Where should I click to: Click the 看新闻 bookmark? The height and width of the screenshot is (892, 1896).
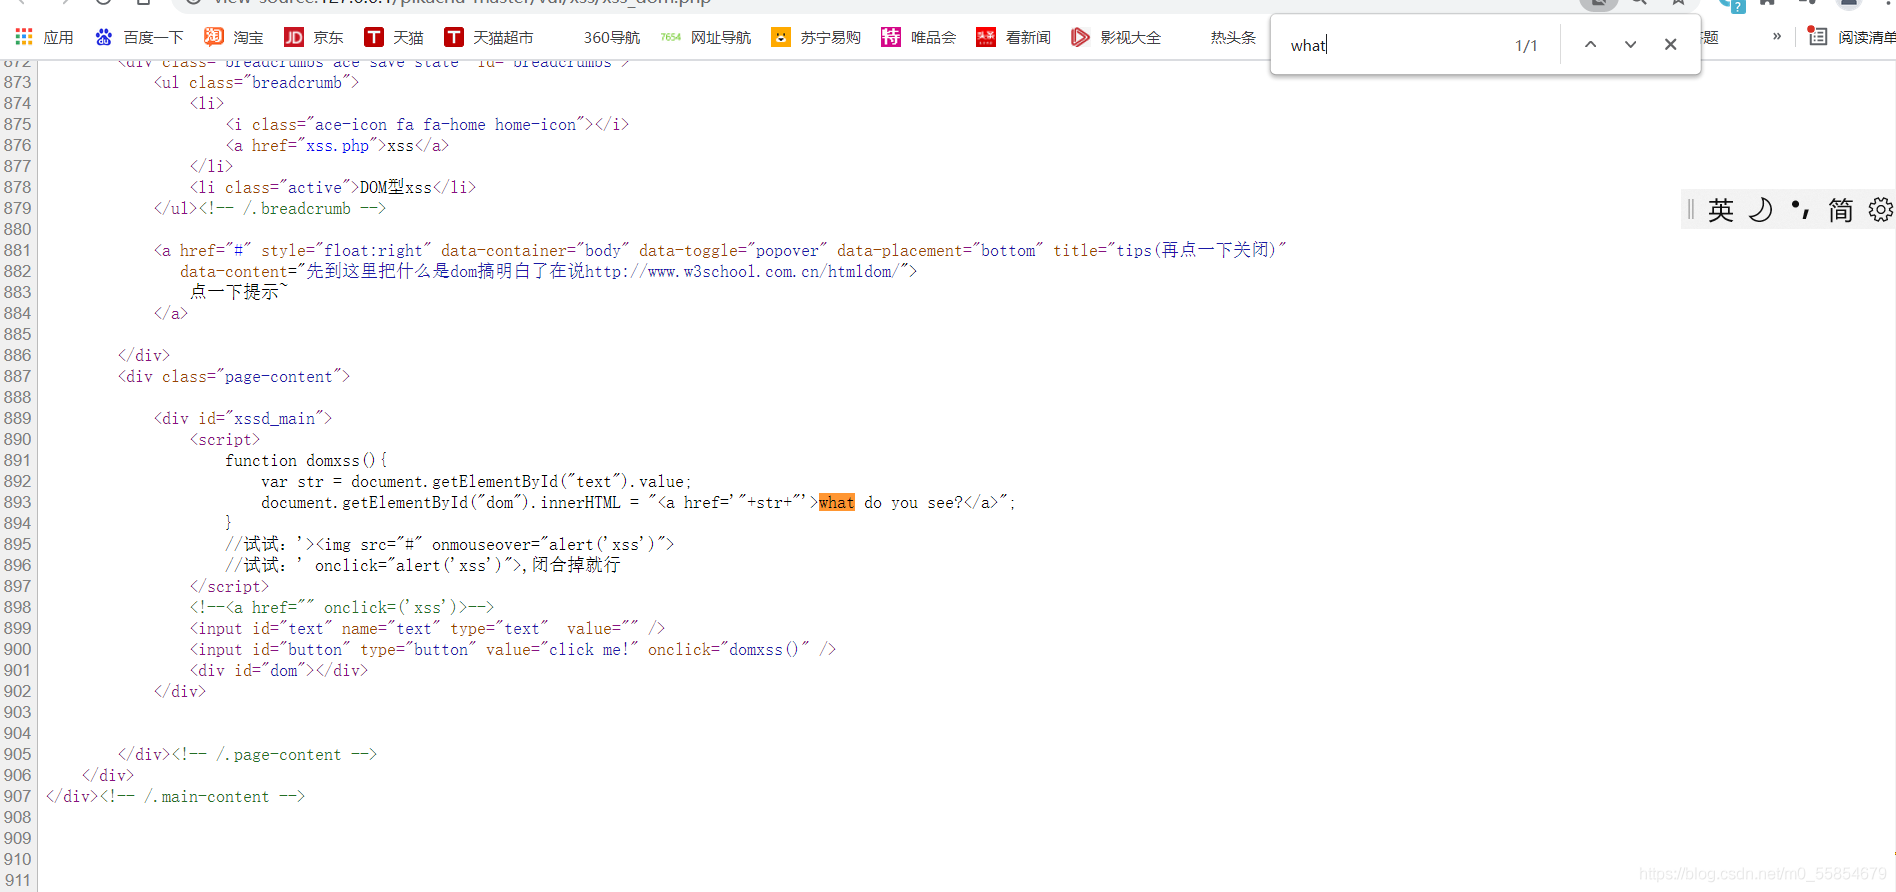click(x=1013, y=37)
